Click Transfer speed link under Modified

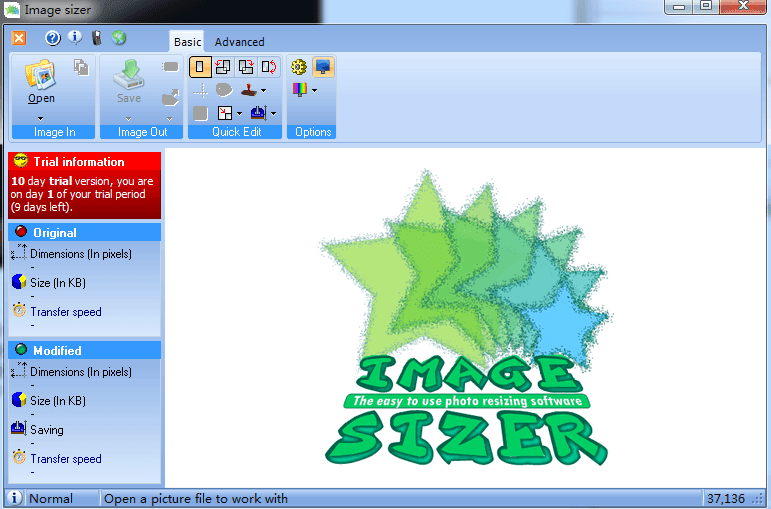click(66, 459)
